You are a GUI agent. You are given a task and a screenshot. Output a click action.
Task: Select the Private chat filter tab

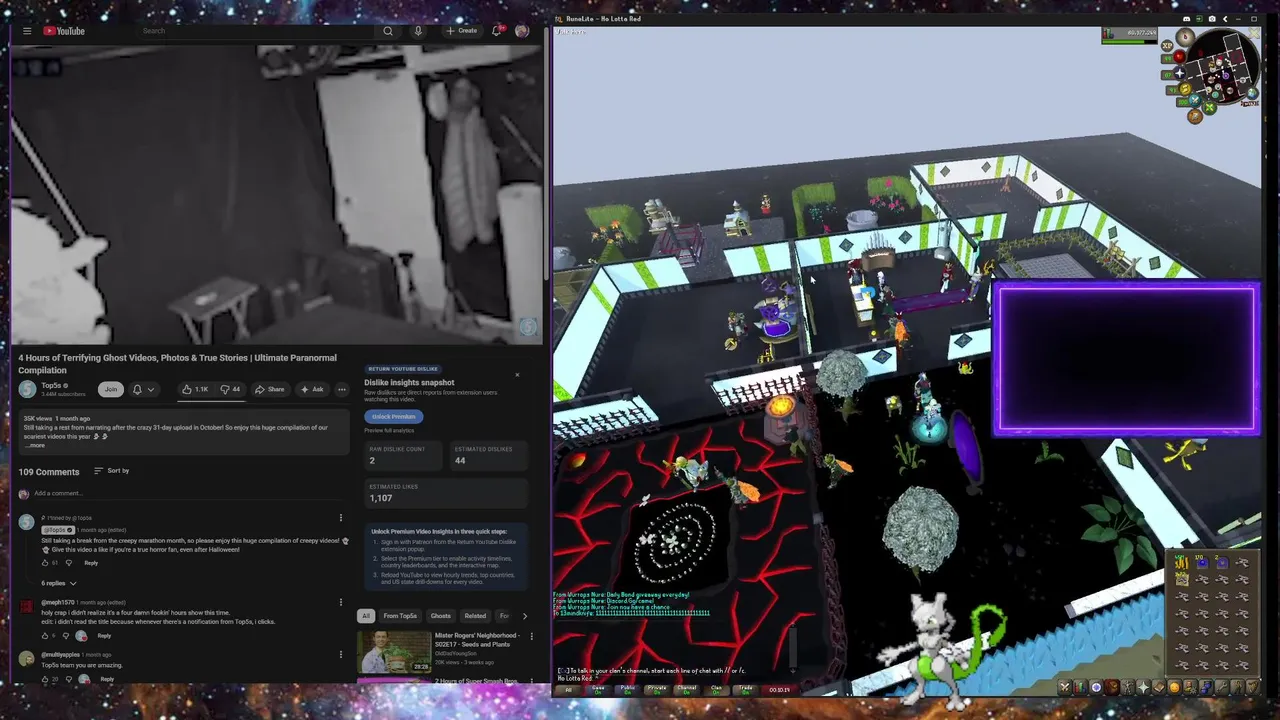point(657,689)
